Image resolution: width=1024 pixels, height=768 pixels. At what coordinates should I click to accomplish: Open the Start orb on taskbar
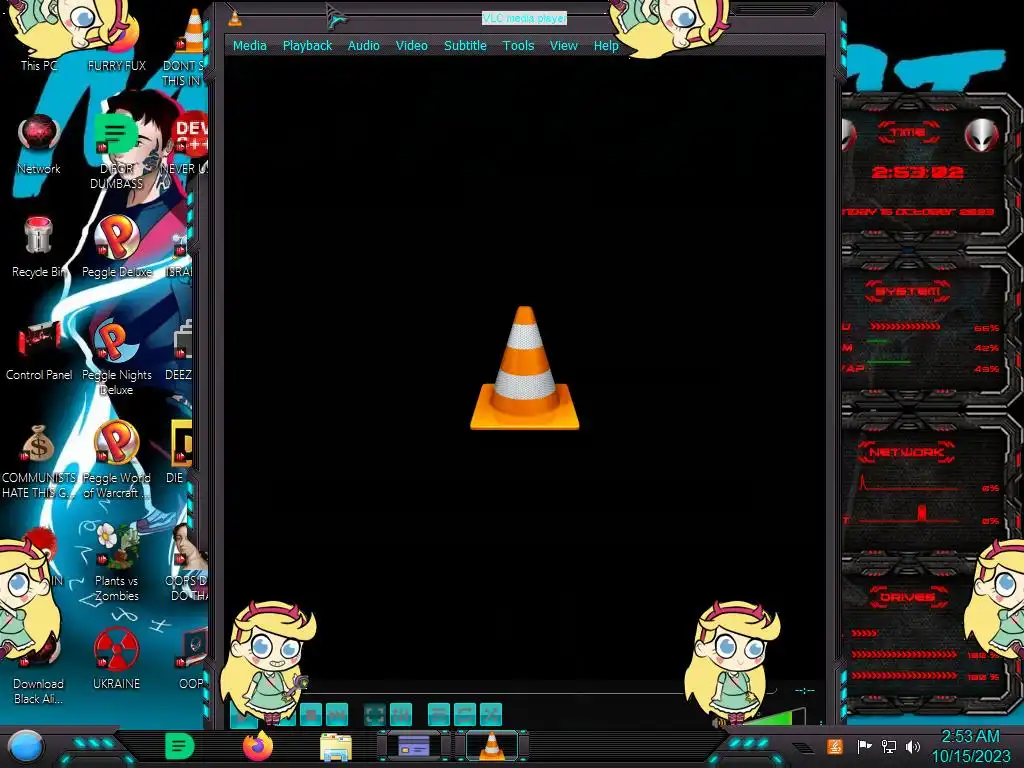26,746
